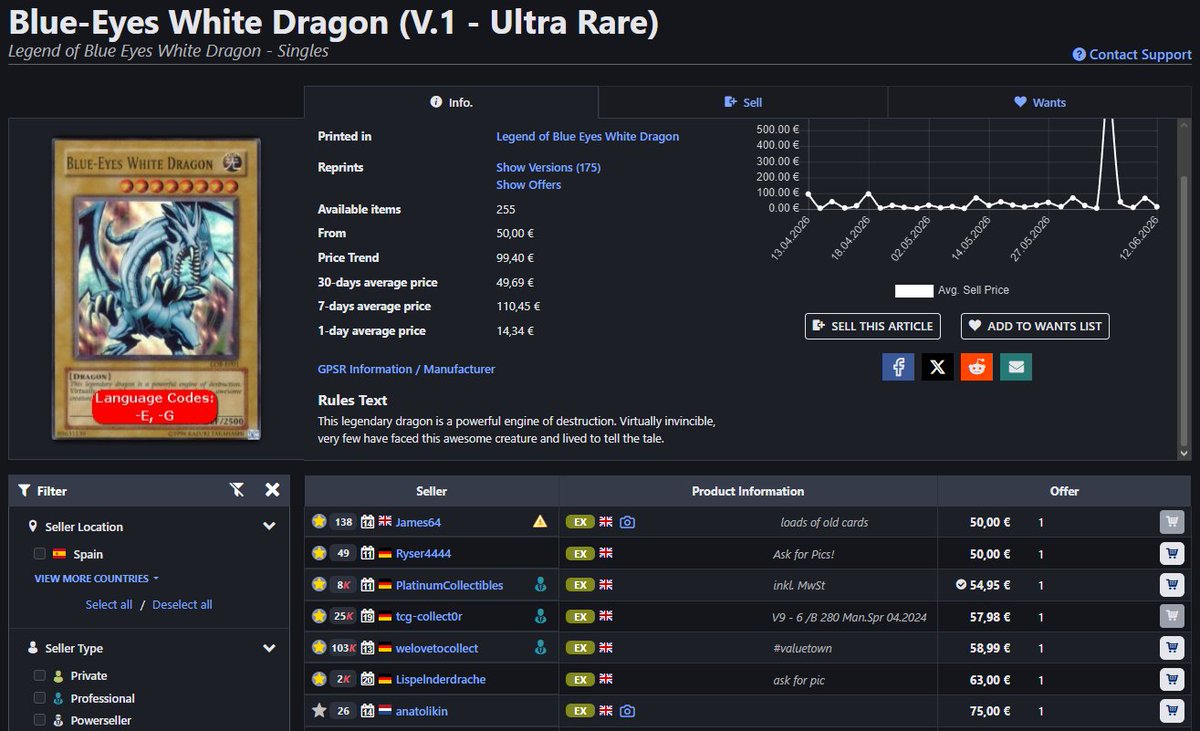
Task: Tick the Powerseller seller type checkbox
Action: [40, 720]
